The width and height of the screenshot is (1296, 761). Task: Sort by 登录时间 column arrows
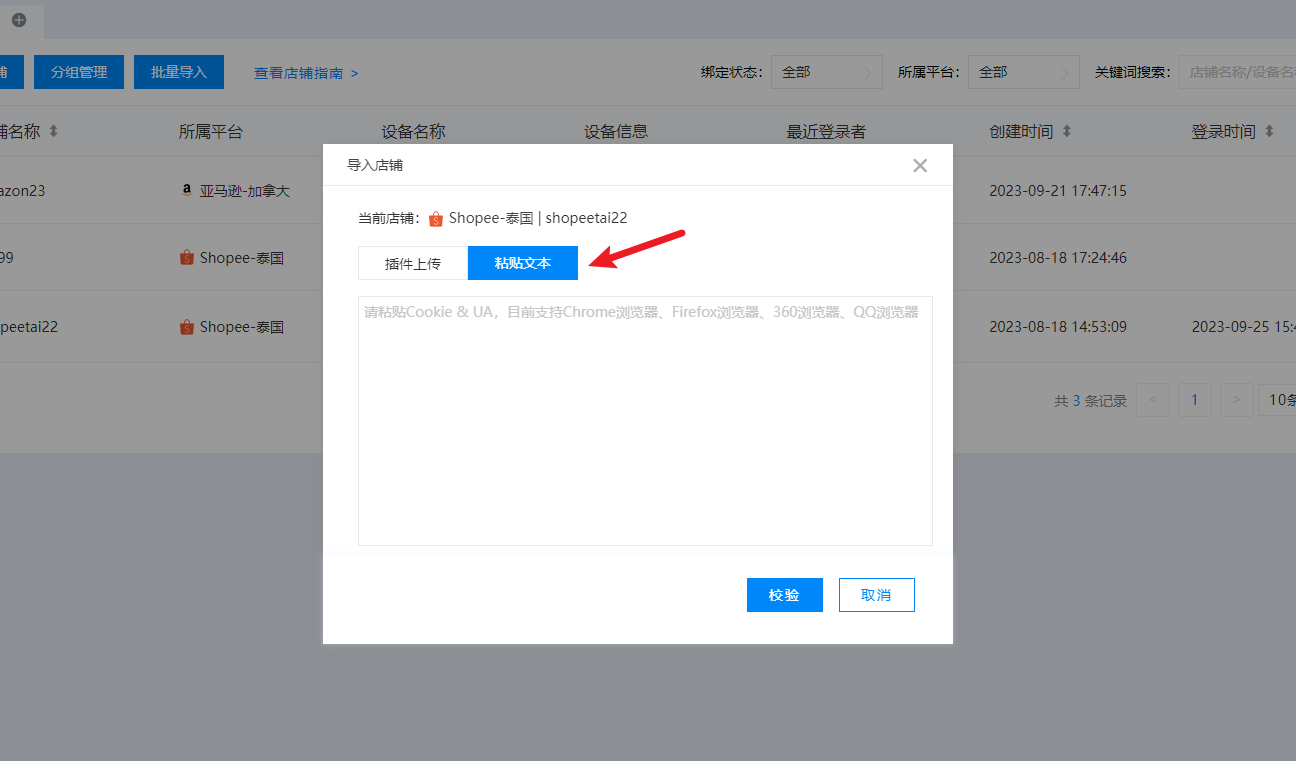(x=1269, y=132)
